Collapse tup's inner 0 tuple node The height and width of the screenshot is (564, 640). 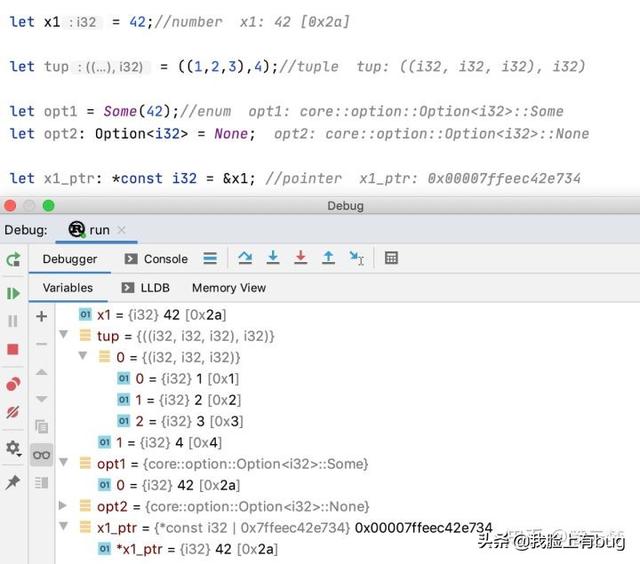(x=83, y=355)
